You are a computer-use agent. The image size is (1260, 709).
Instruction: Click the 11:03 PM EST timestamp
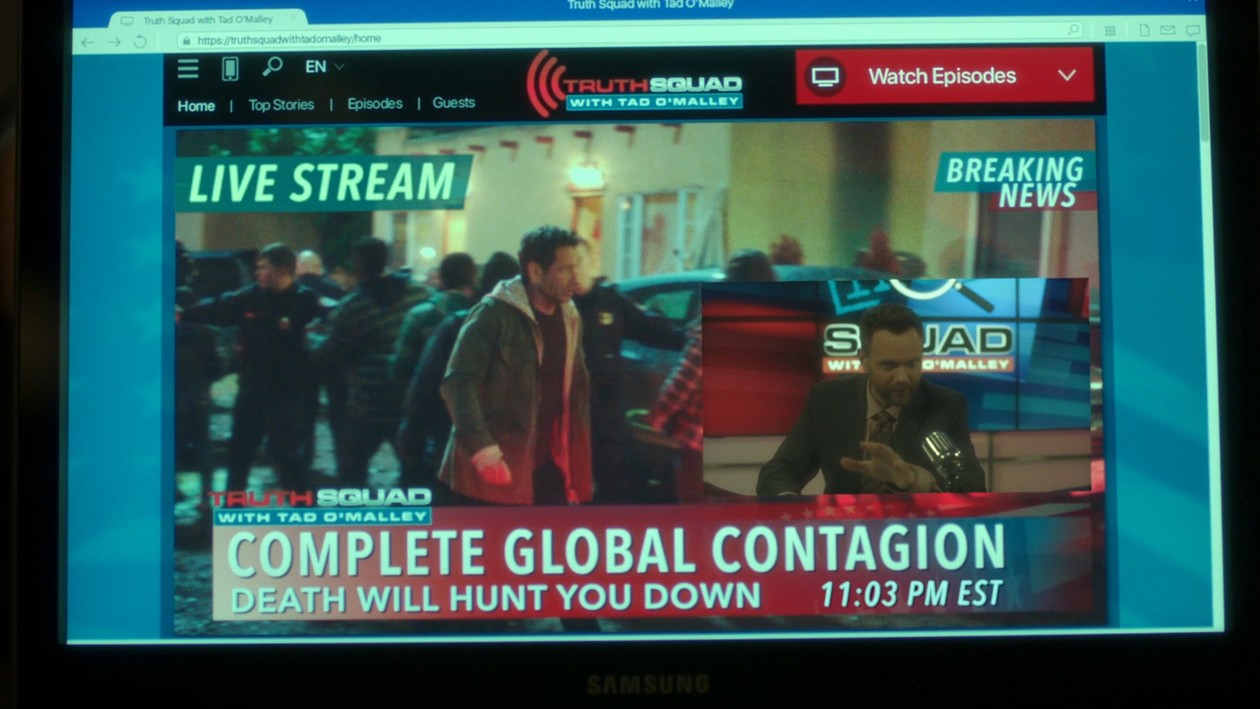click(911, 594)
